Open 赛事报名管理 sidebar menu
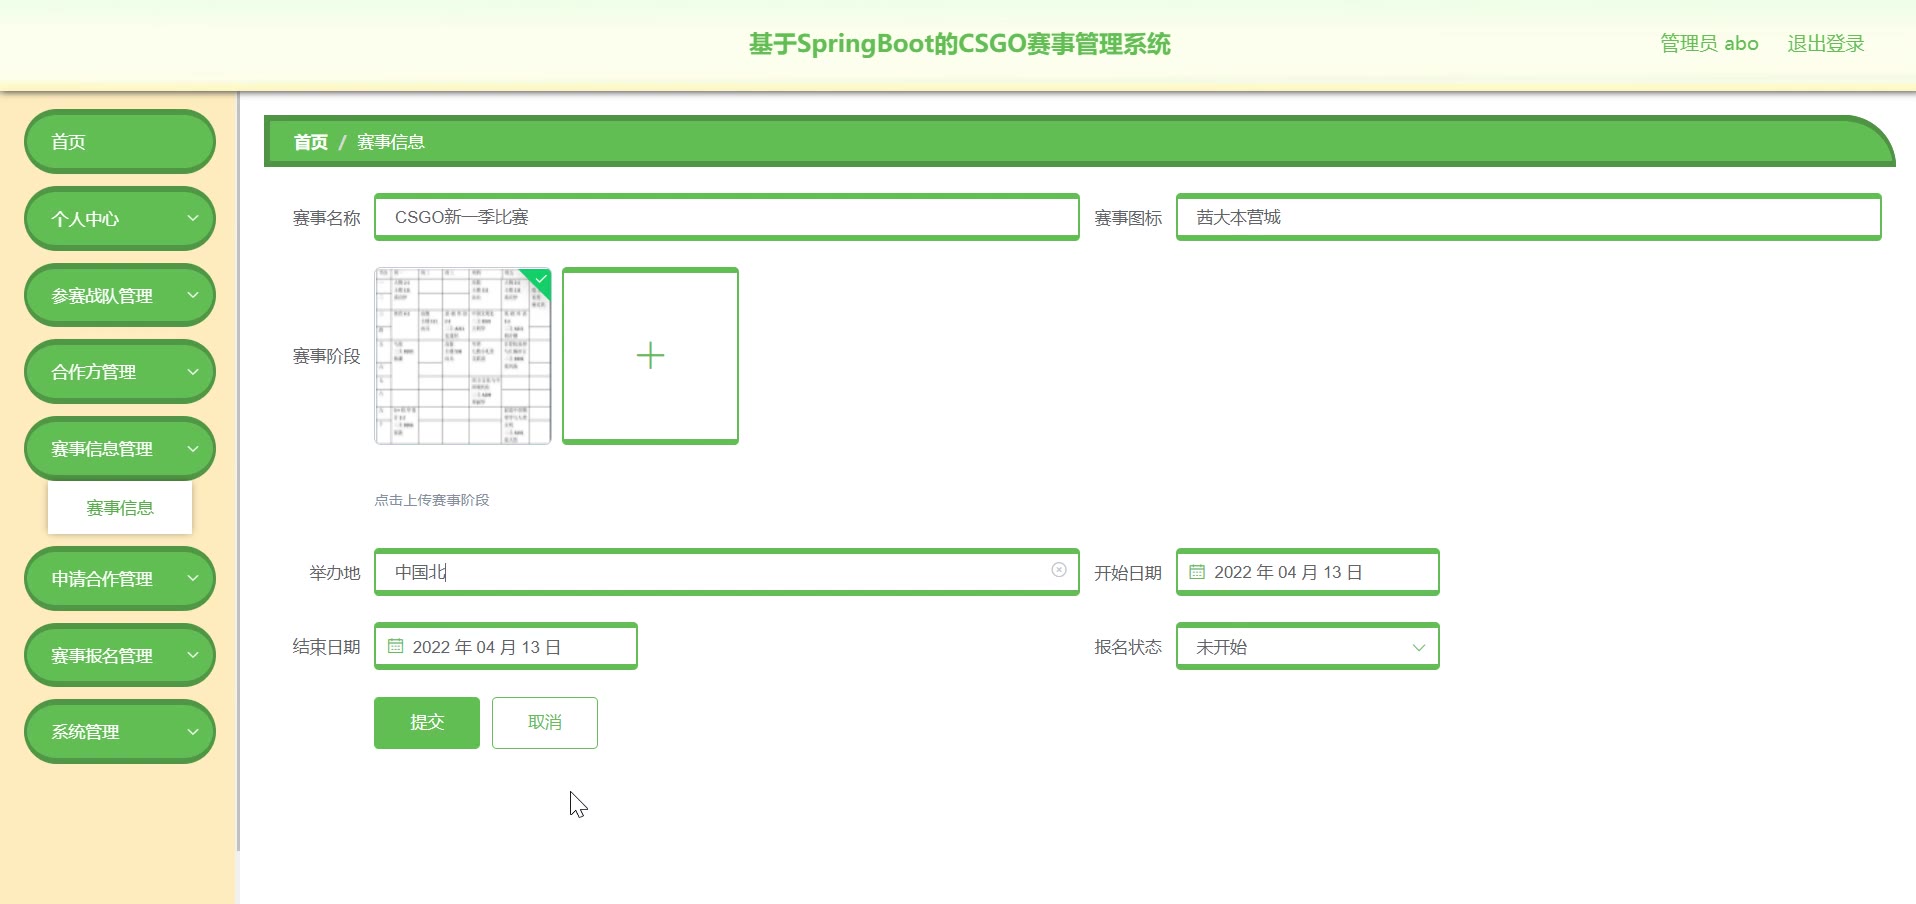The height and width of the screenshot is (904, 1916). 120,655
